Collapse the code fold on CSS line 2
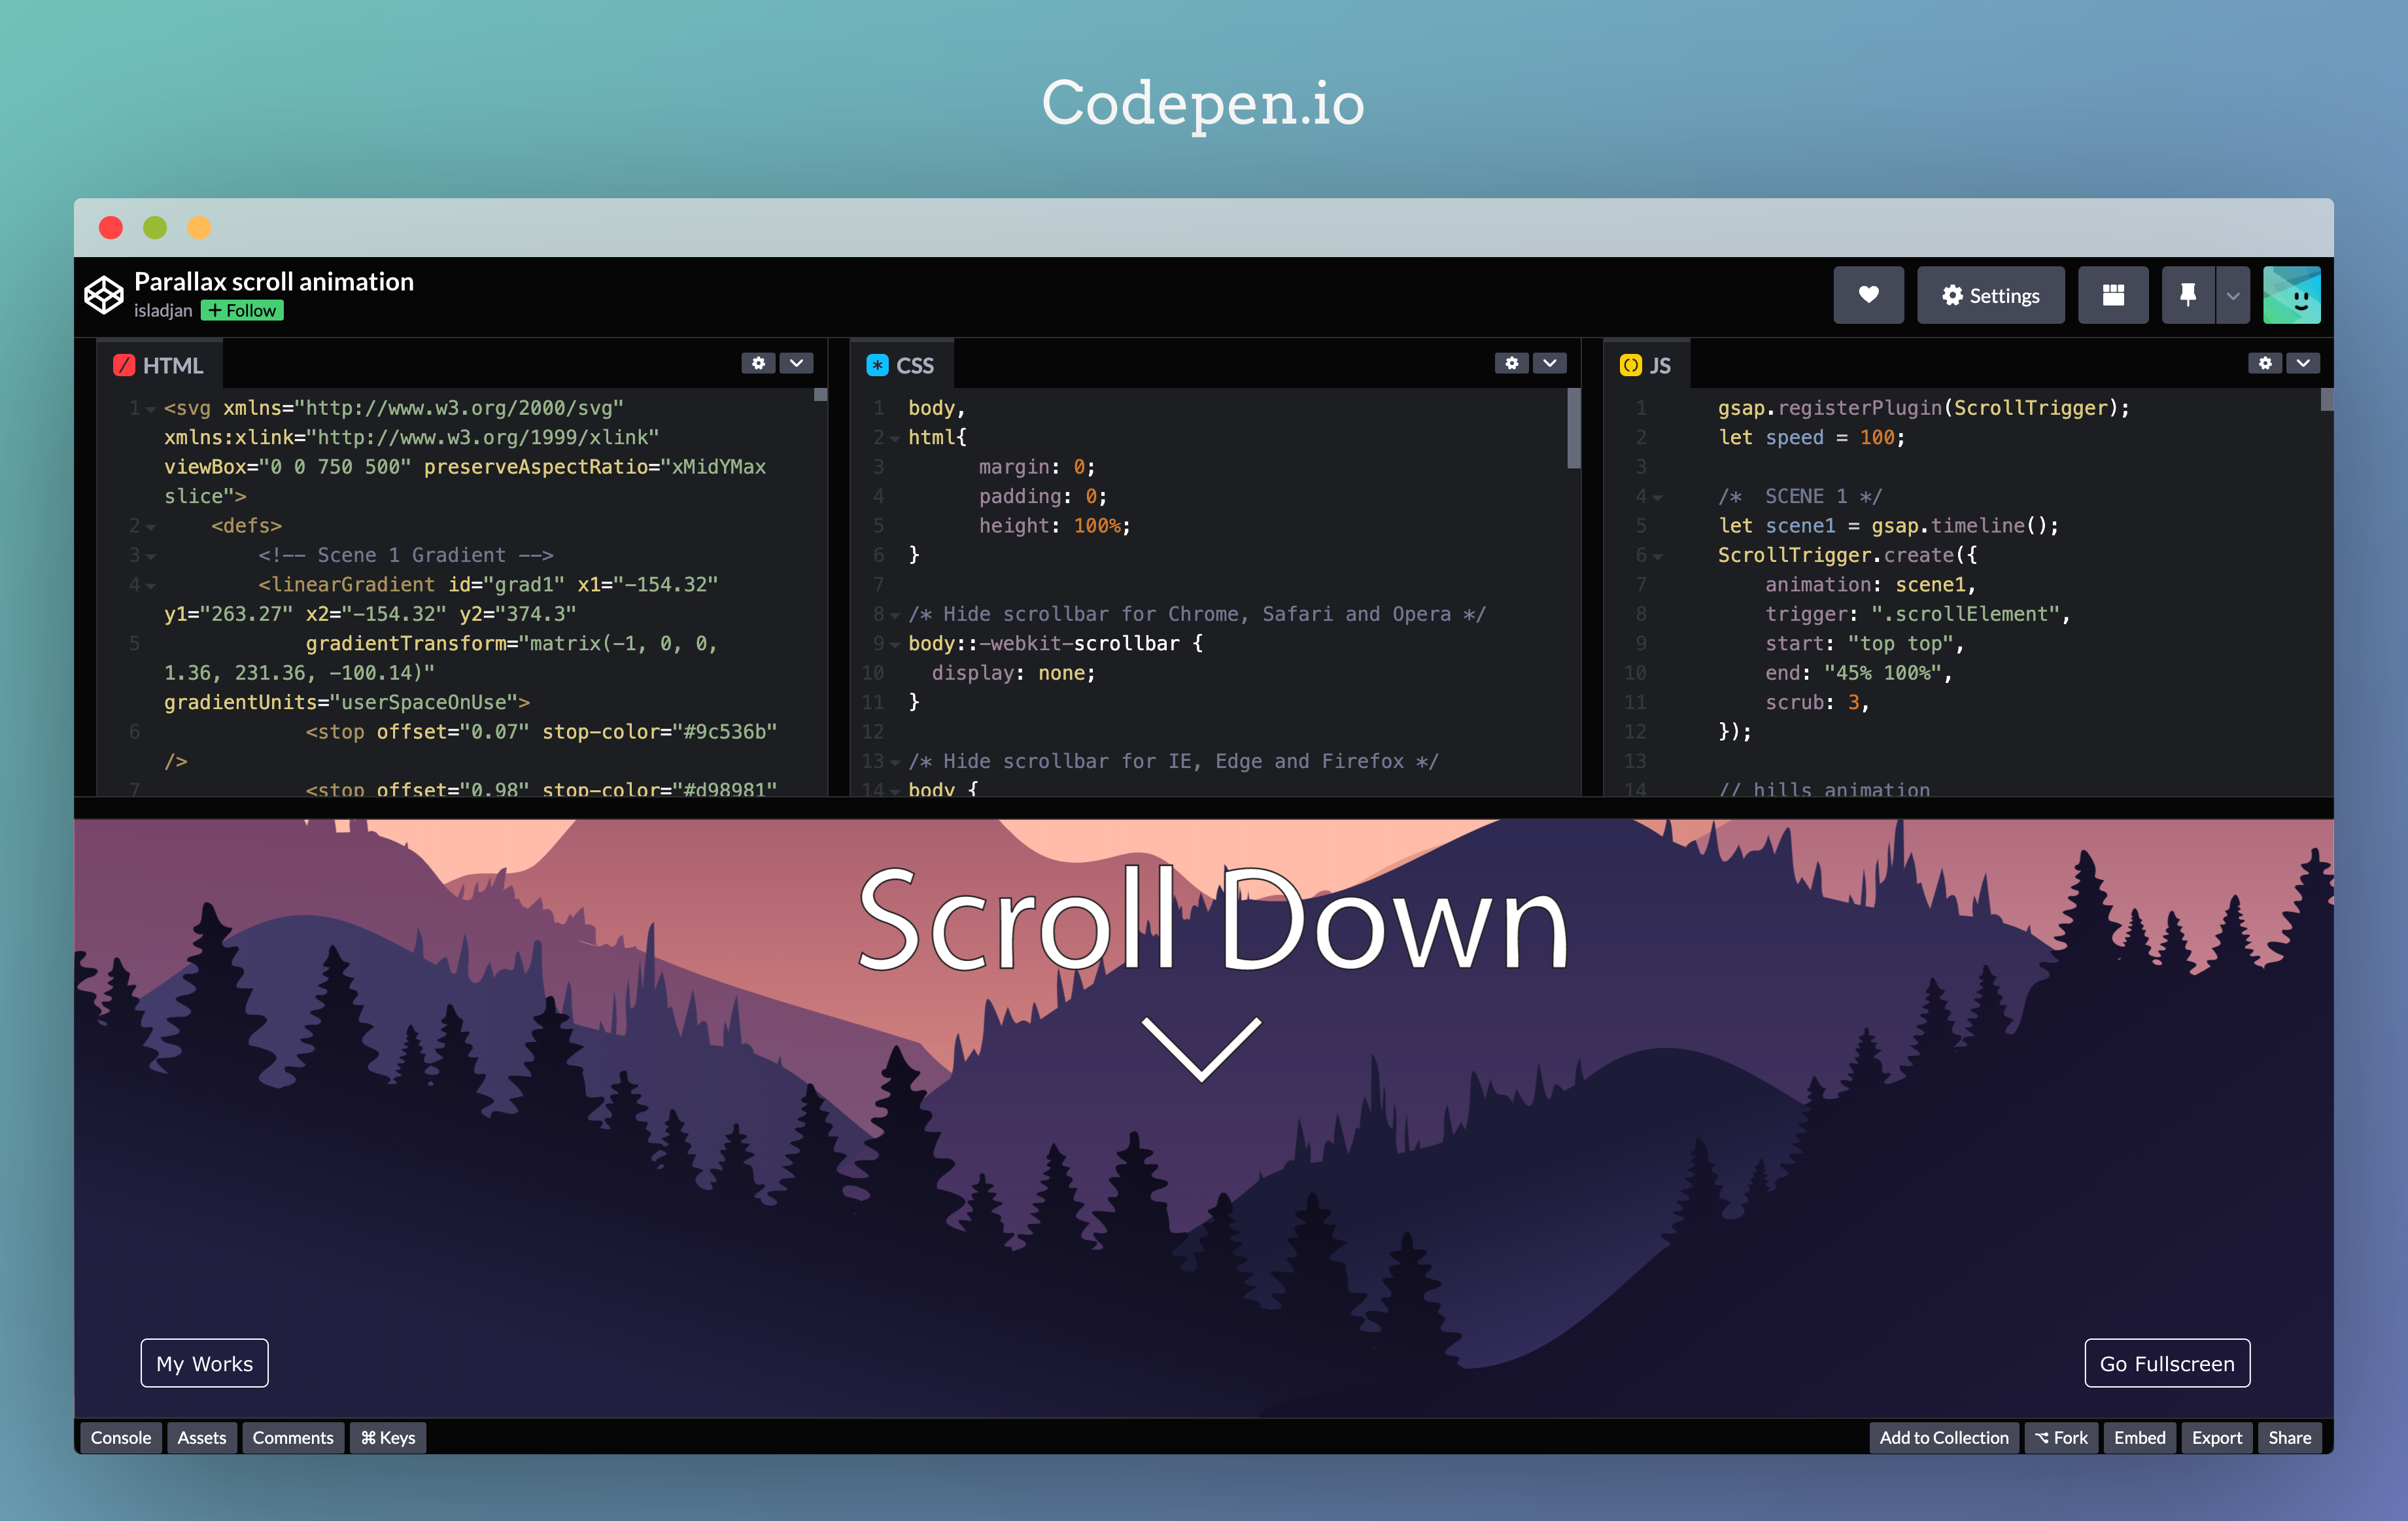Viewport: 2408px width, 1521px height. click(x=895, y=438)
